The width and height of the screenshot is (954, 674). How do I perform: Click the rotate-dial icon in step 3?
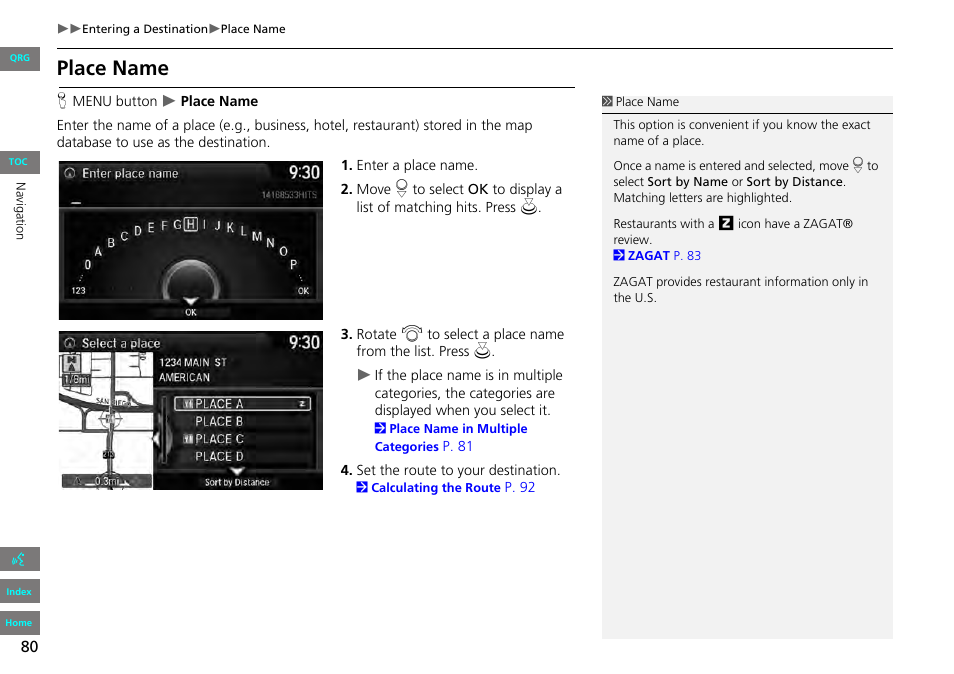[x=412, y=333]
